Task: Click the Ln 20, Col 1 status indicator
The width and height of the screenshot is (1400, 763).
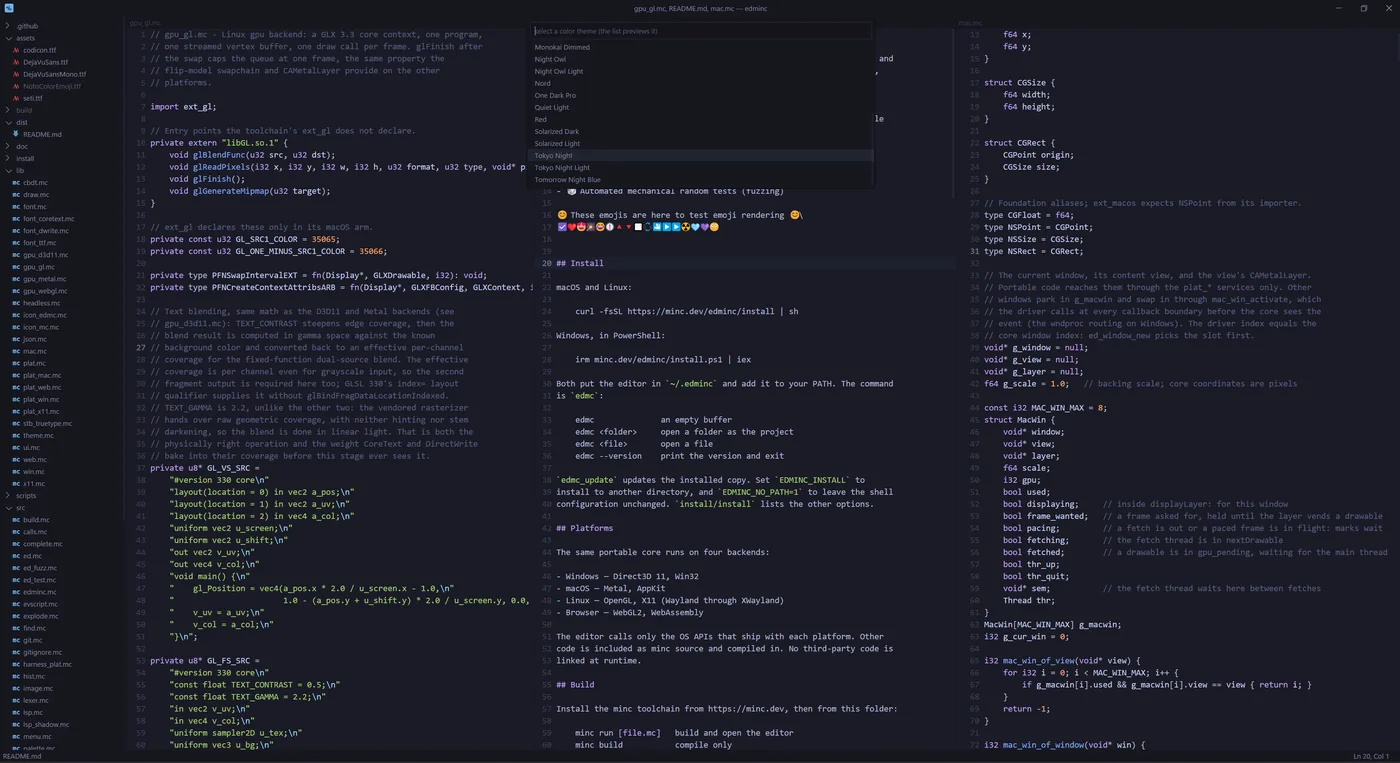Action: 1370,756
